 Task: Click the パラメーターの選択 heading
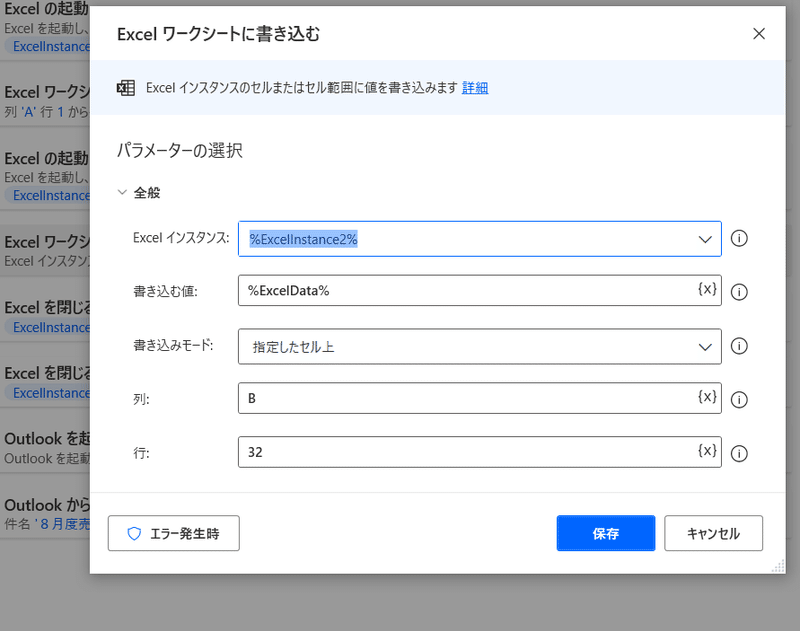180,151
